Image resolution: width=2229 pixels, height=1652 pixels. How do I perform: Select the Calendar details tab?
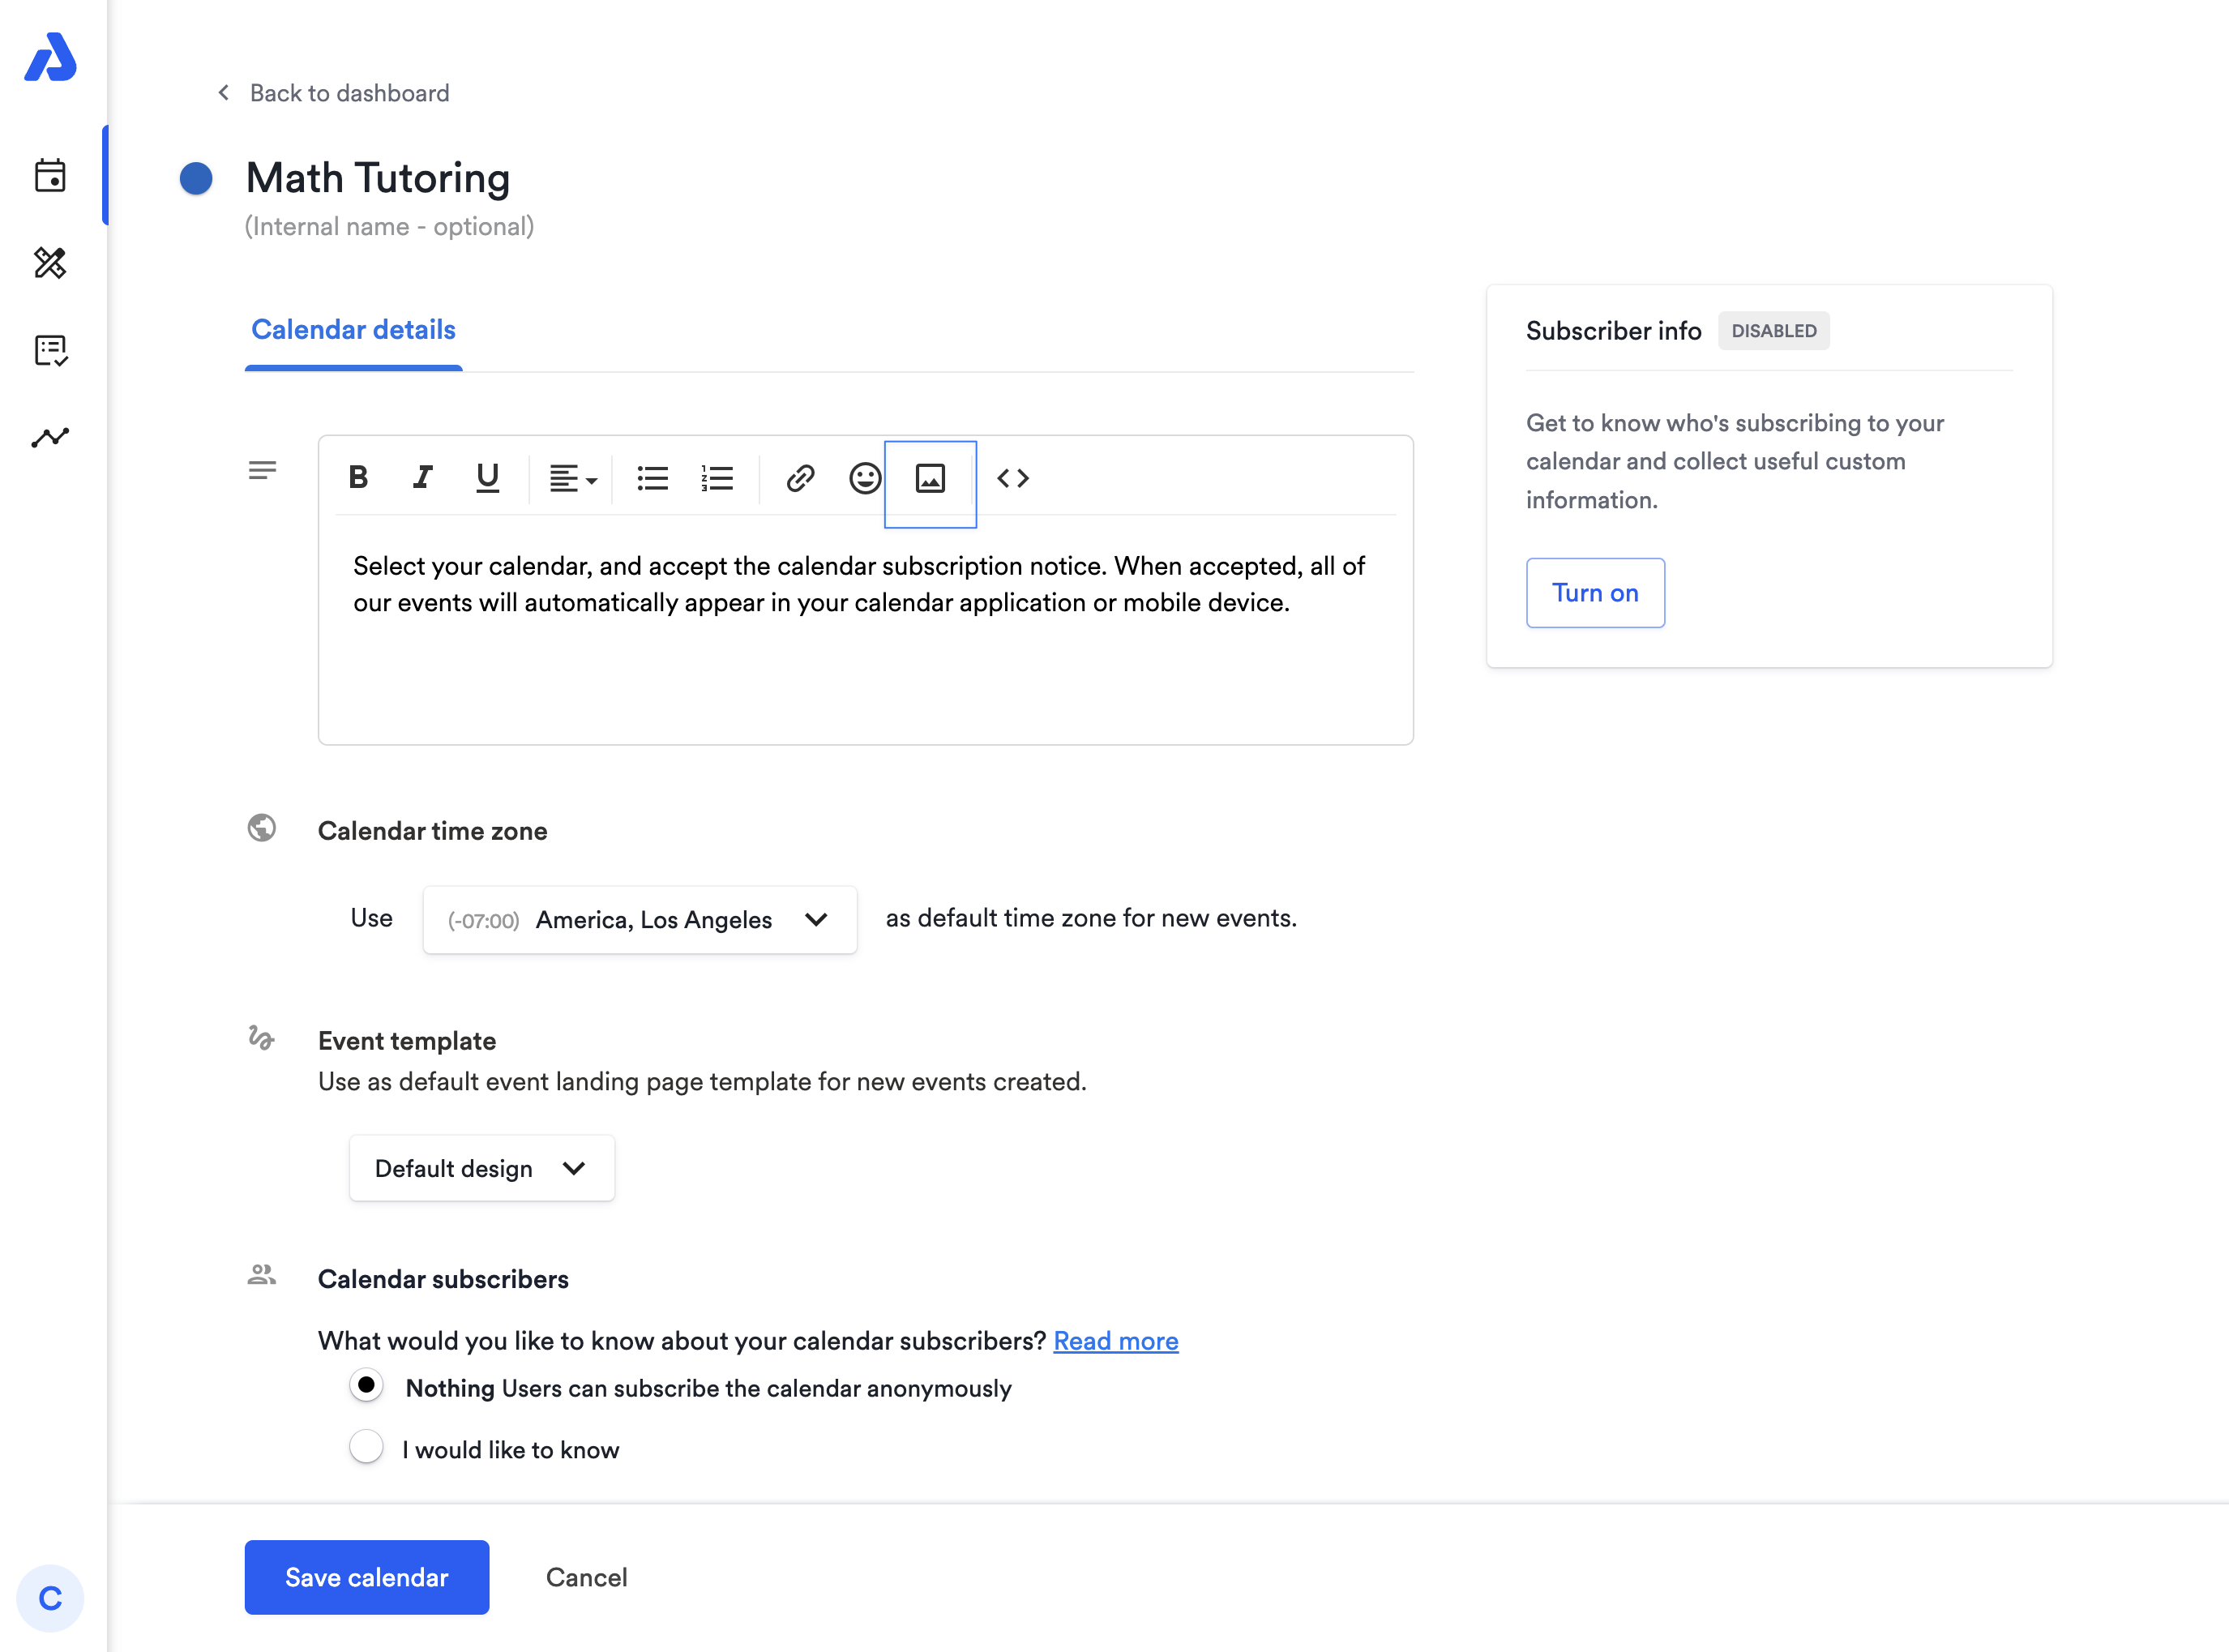coord(353,330)
